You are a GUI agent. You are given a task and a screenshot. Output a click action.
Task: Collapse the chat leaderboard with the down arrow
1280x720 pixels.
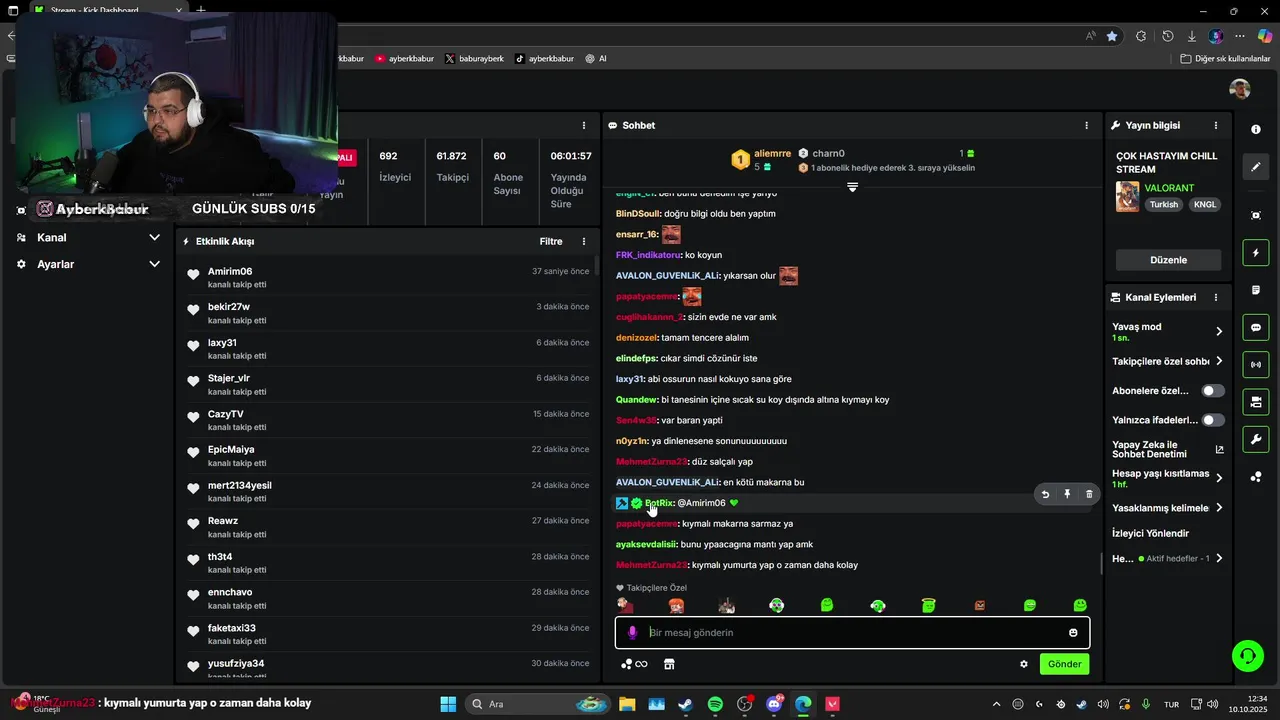[x=852, y=187]
